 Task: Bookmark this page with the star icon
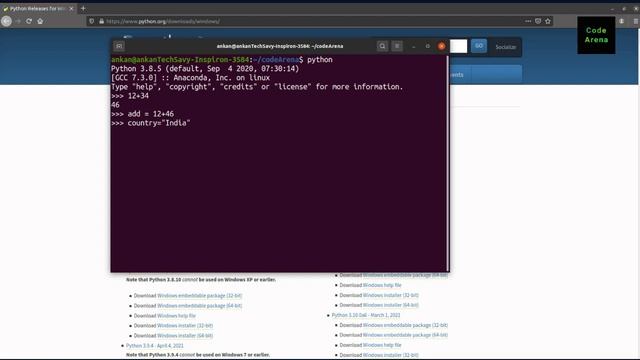(x=548, y=21)
